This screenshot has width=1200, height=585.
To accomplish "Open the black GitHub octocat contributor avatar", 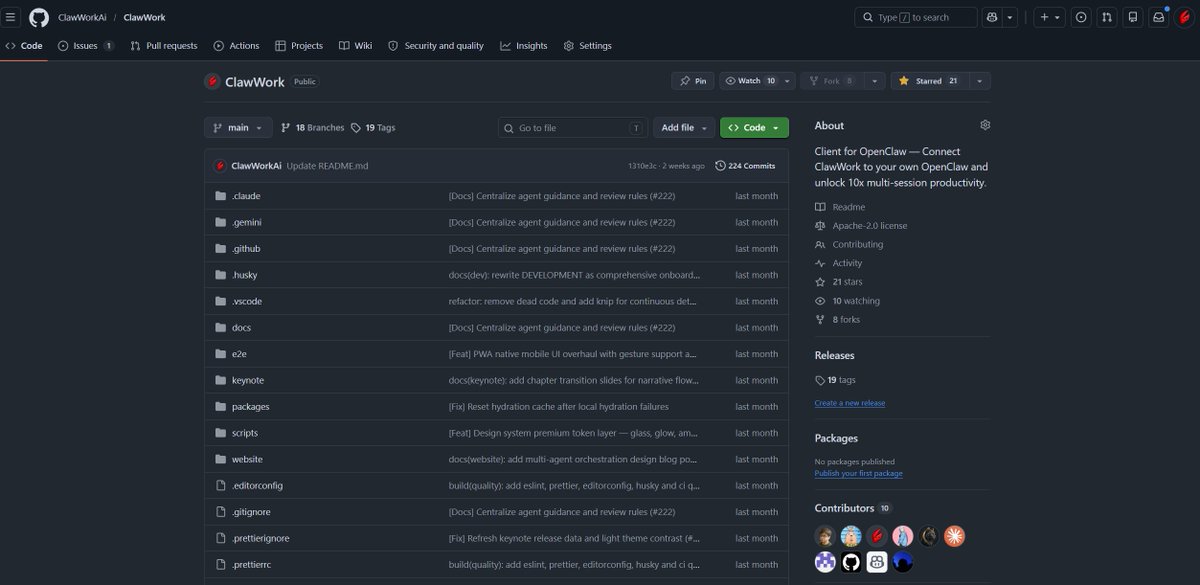I will click(x=851, y=562).
